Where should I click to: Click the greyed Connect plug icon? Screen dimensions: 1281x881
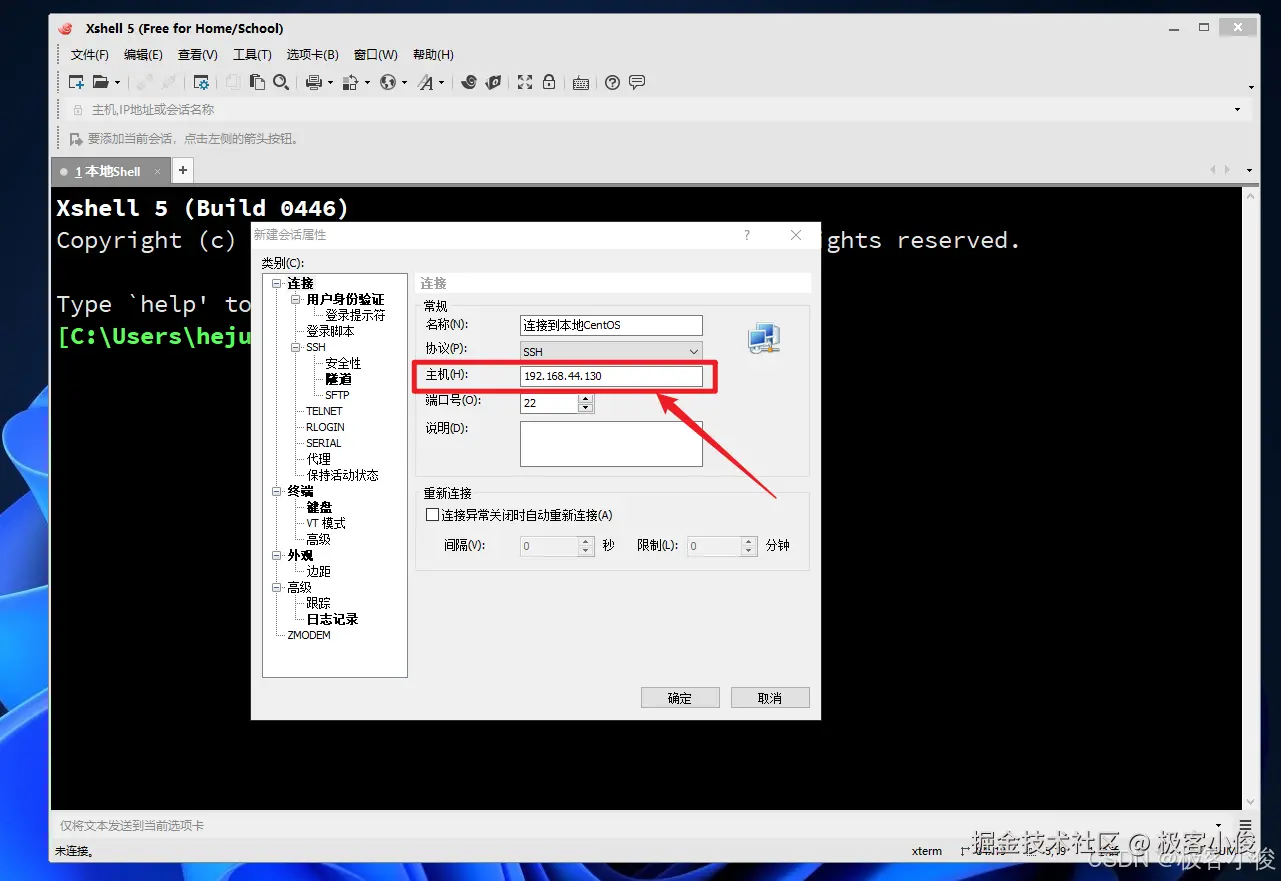(x=145, y=83)
